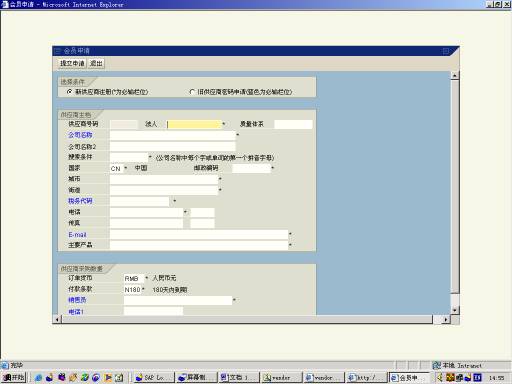Click the 国家 field showing CN

(x=117, y=168)
